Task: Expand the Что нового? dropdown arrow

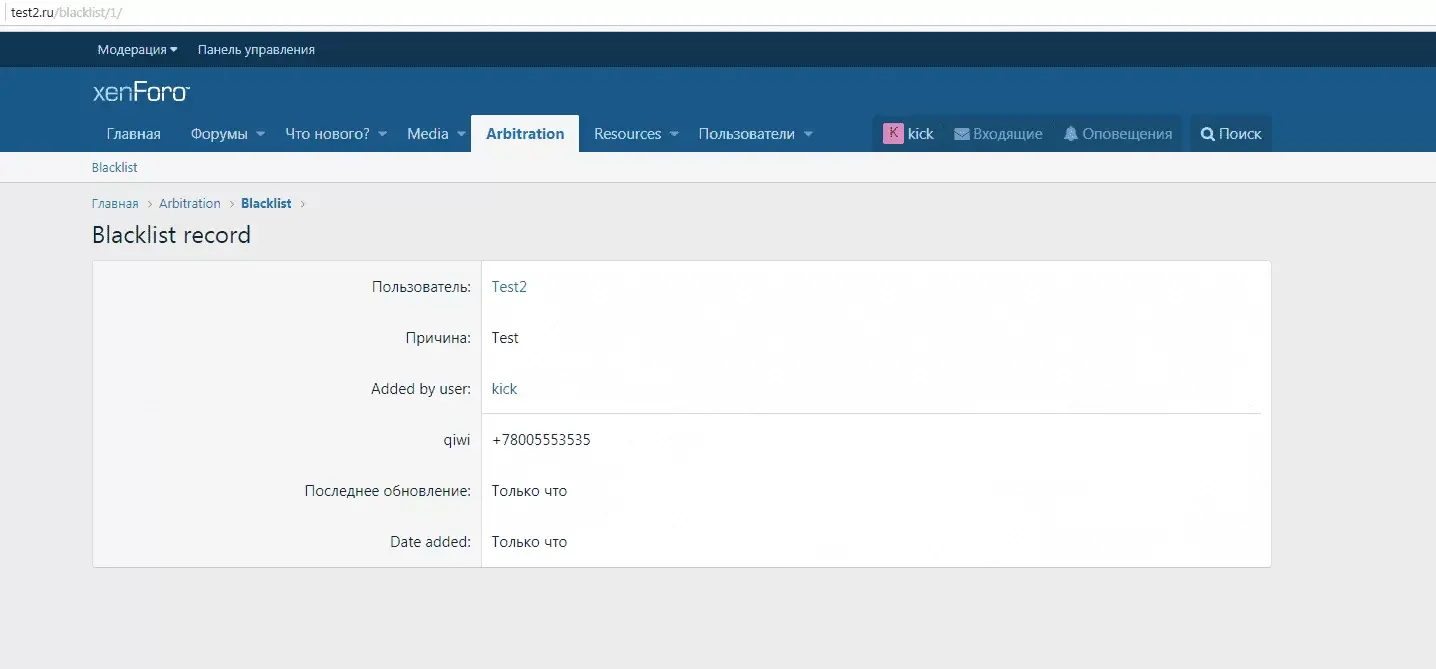Action: tap(382, 134)
